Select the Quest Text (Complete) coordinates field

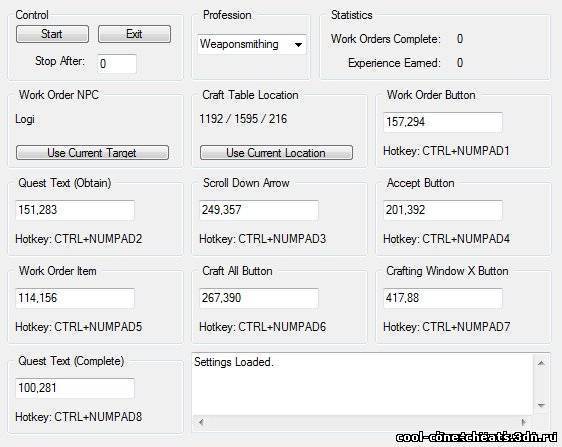(x=75, y=388)
